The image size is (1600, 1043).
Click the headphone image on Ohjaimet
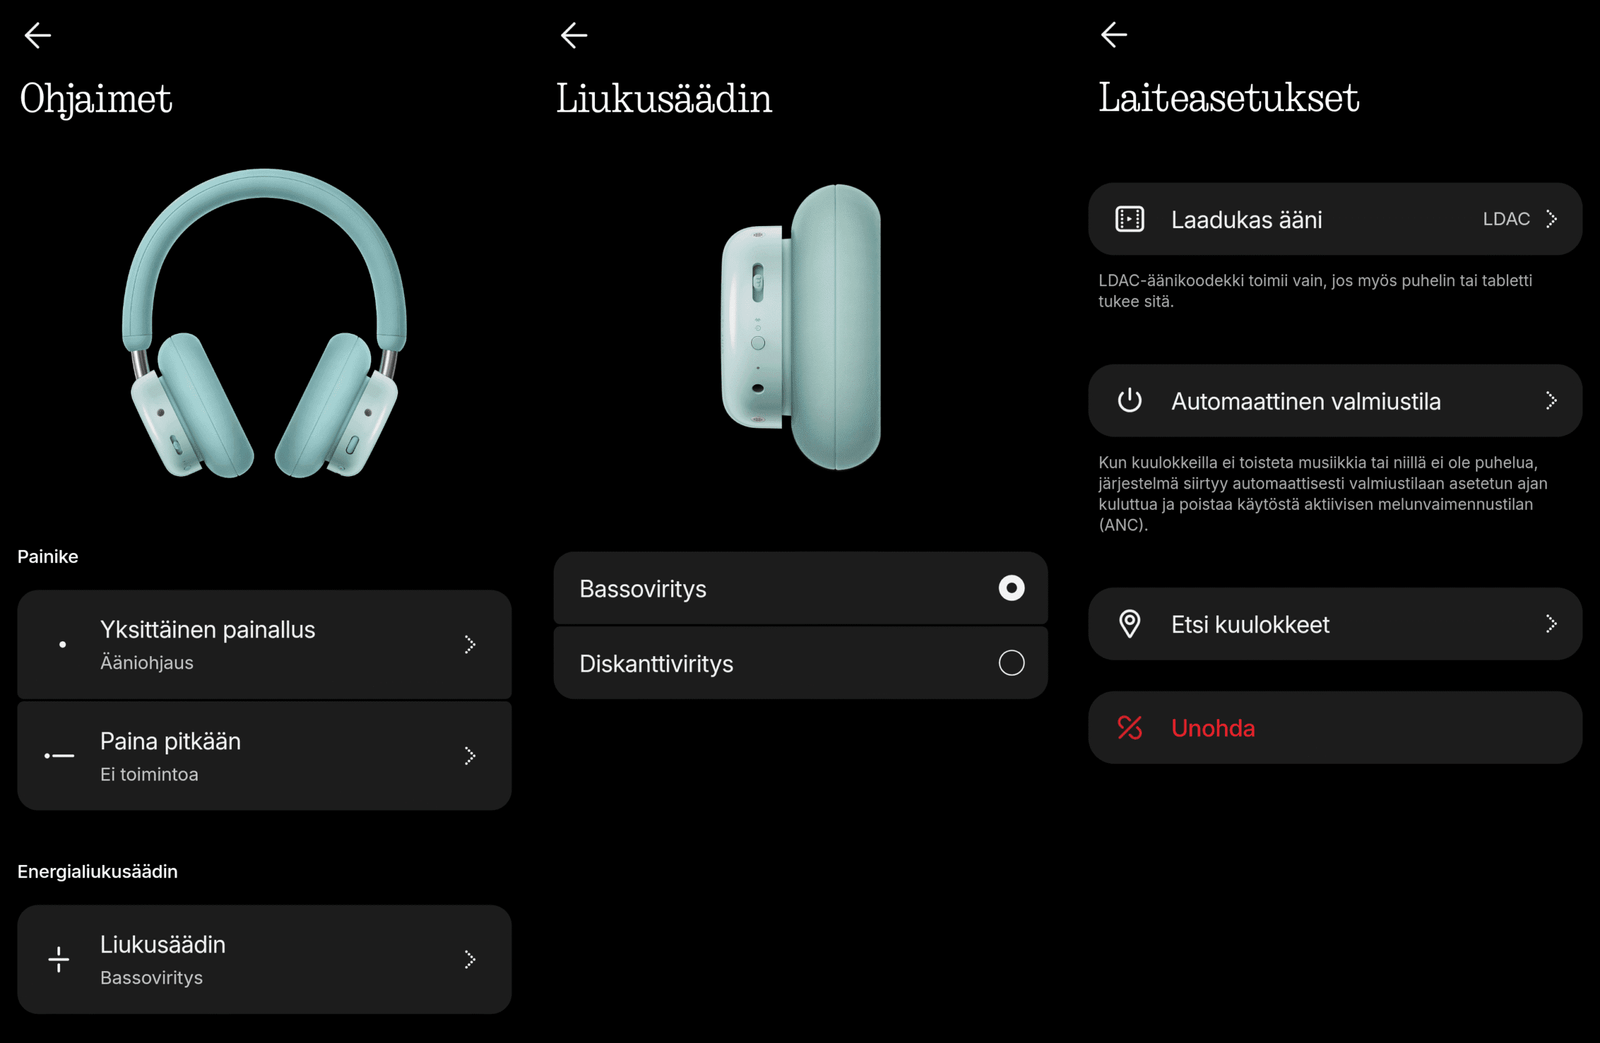(x=264, y=324)
